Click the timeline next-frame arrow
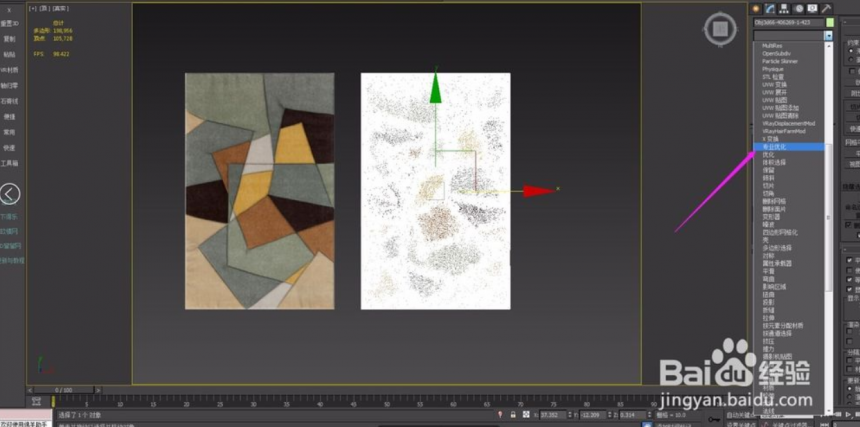Image resolution: width=860 pixels, height=427 pixels. 98,390
